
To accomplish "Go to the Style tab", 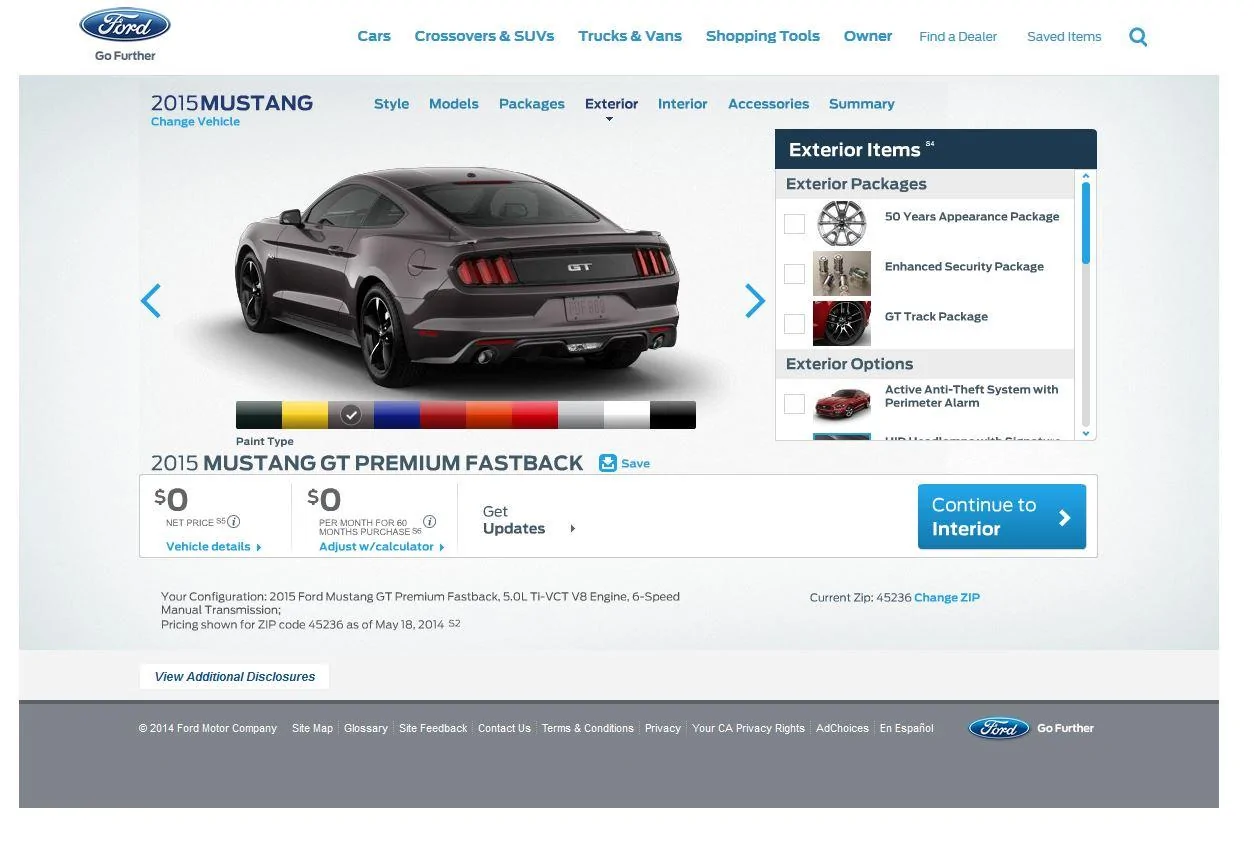I will pyautogui.click(x=391, y=104).
